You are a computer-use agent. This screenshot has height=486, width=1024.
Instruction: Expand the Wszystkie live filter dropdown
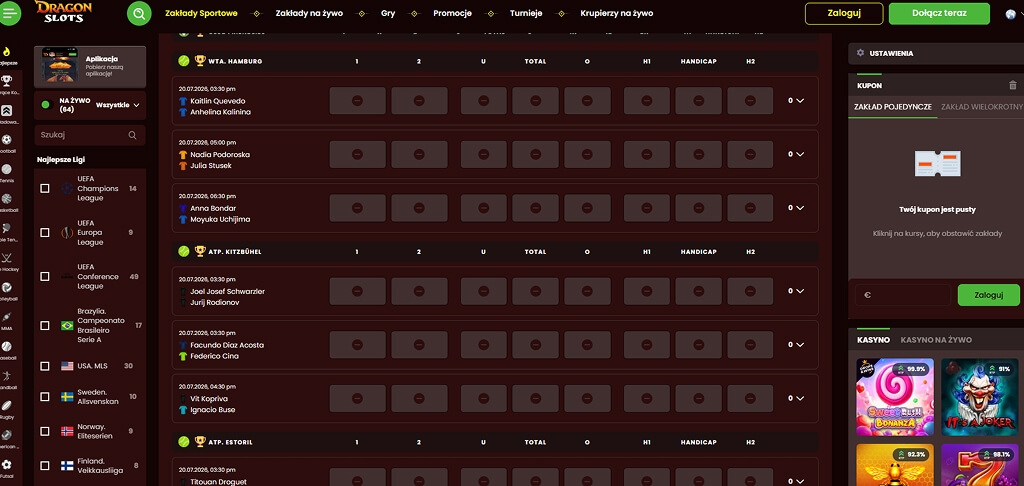tap(118, 105)
